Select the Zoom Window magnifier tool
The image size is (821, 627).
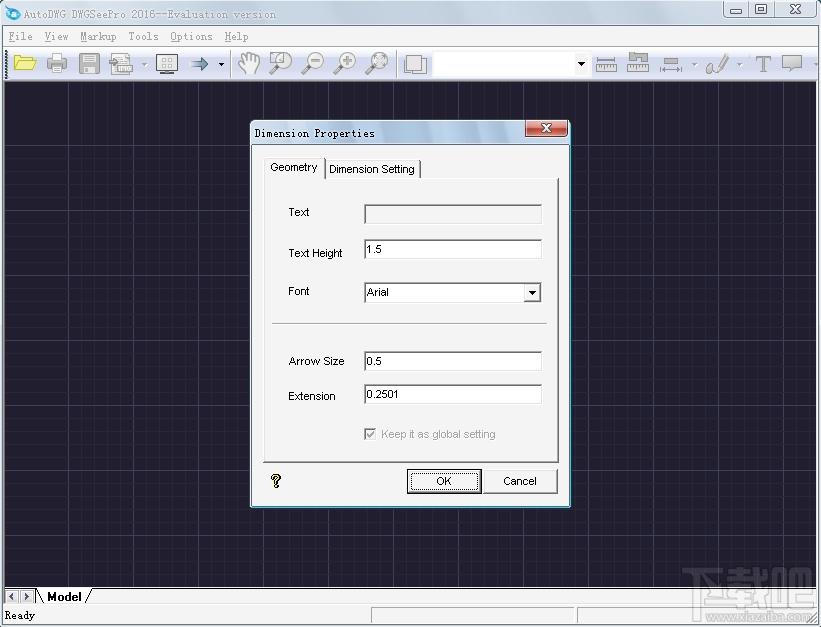[x=281, y=63]
